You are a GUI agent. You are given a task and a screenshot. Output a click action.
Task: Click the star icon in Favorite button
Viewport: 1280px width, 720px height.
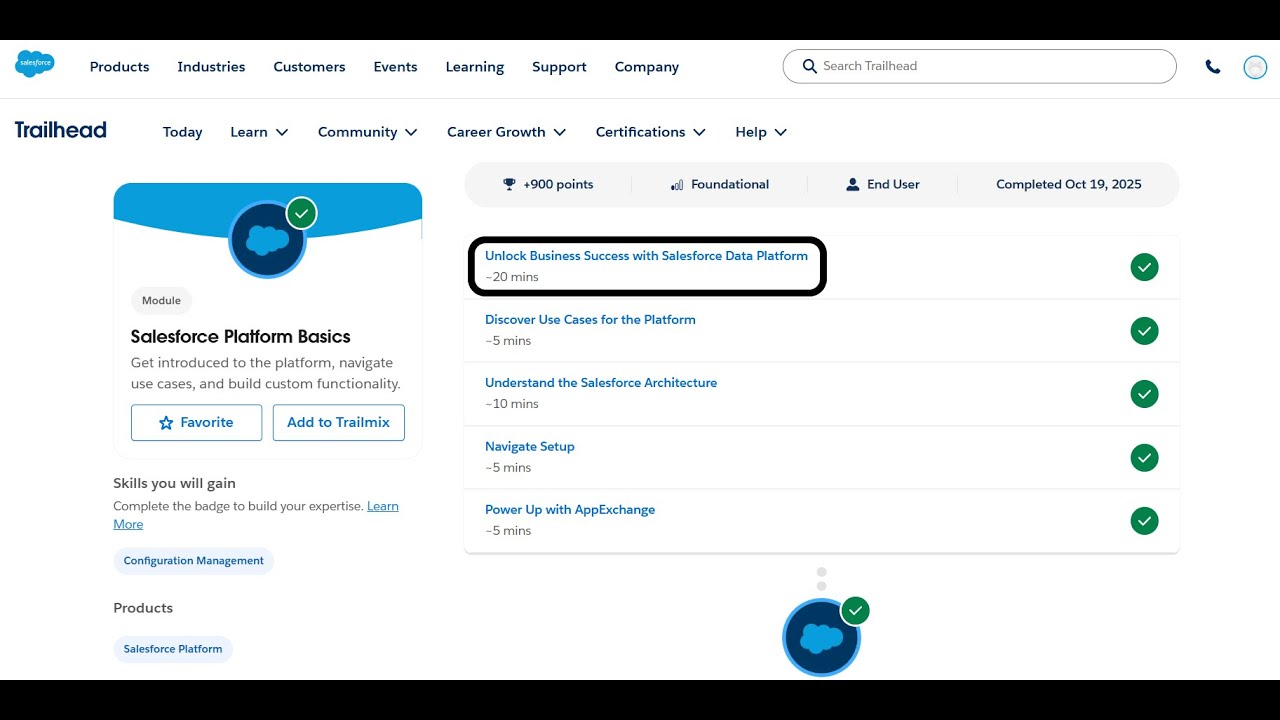(166, 423)
